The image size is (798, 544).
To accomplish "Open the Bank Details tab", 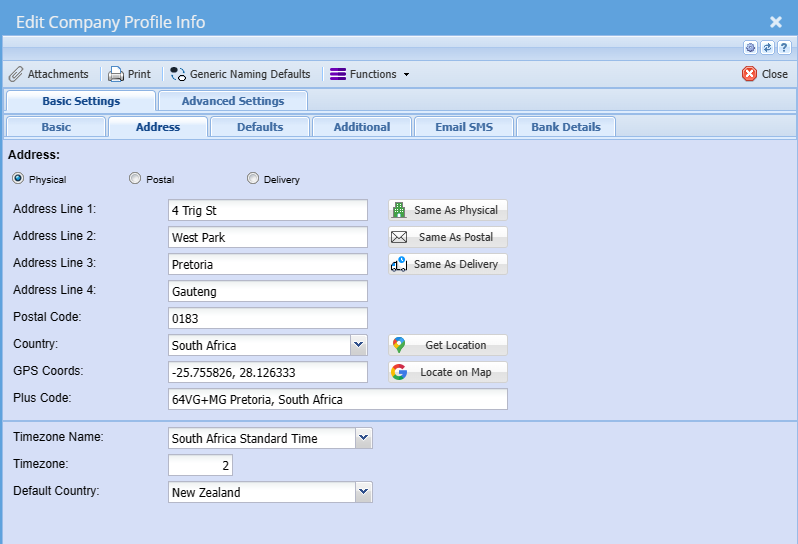I will [565, 127].
